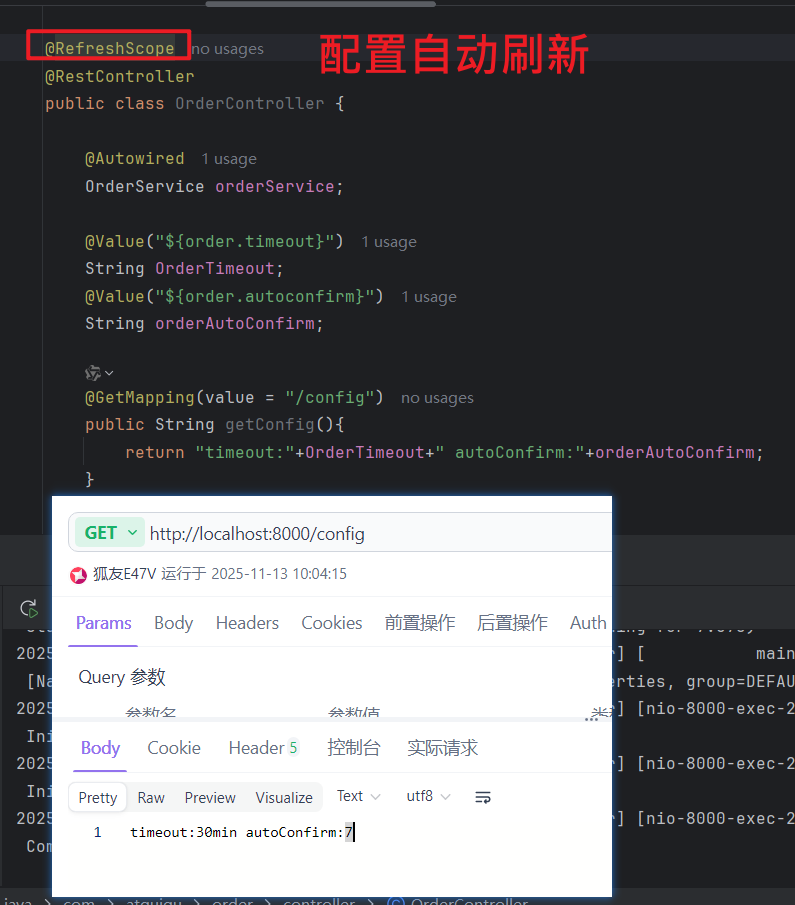Select the response Cookie tab

click(174, 748)
